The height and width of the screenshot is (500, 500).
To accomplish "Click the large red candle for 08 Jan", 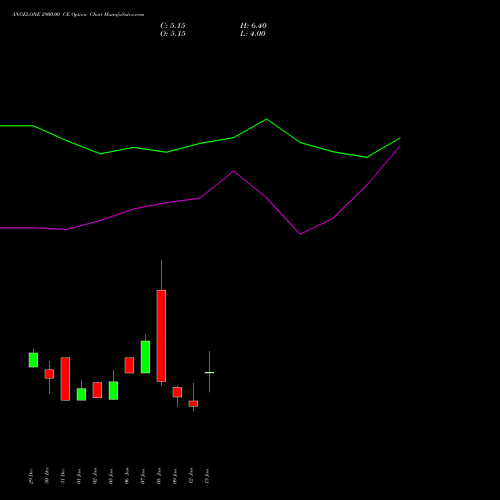I will (161, 336).
